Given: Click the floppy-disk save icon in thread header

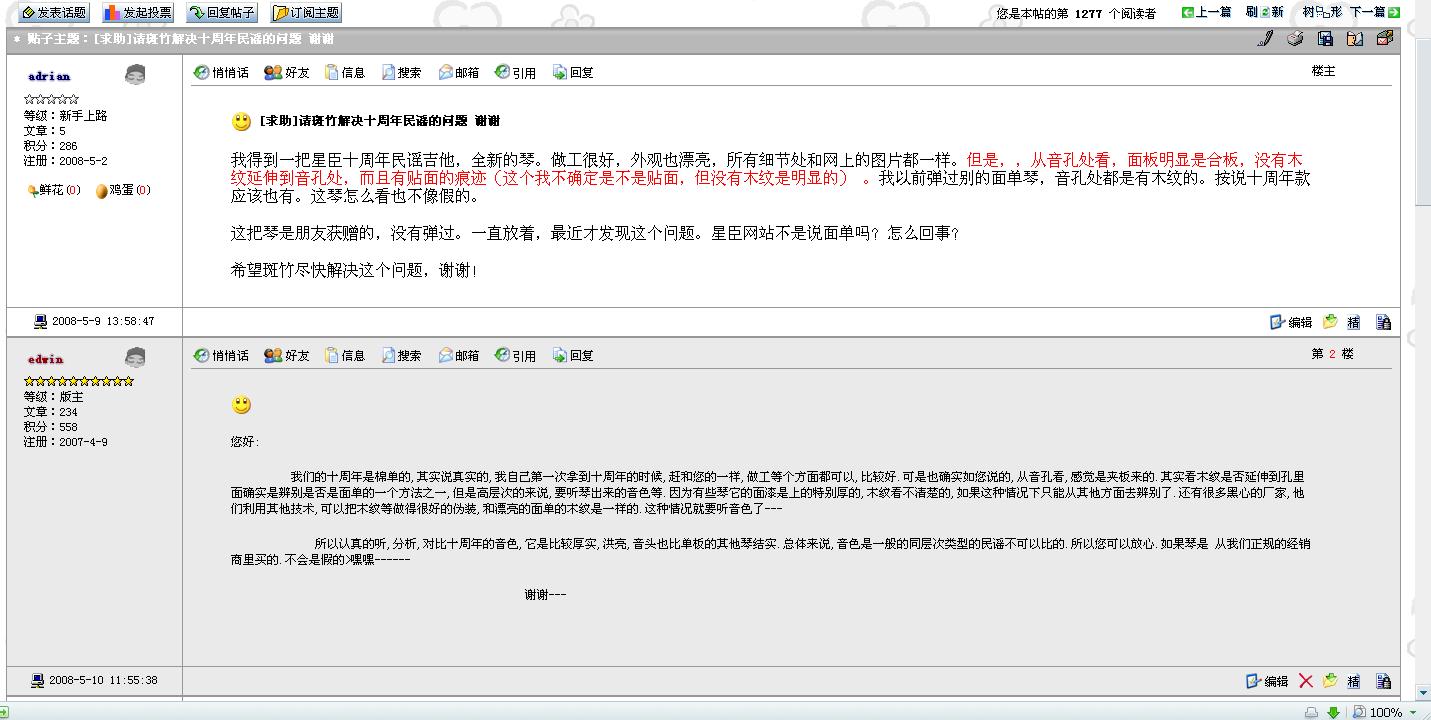Looking at the screenshot, I should click(x=1325, y=39).
